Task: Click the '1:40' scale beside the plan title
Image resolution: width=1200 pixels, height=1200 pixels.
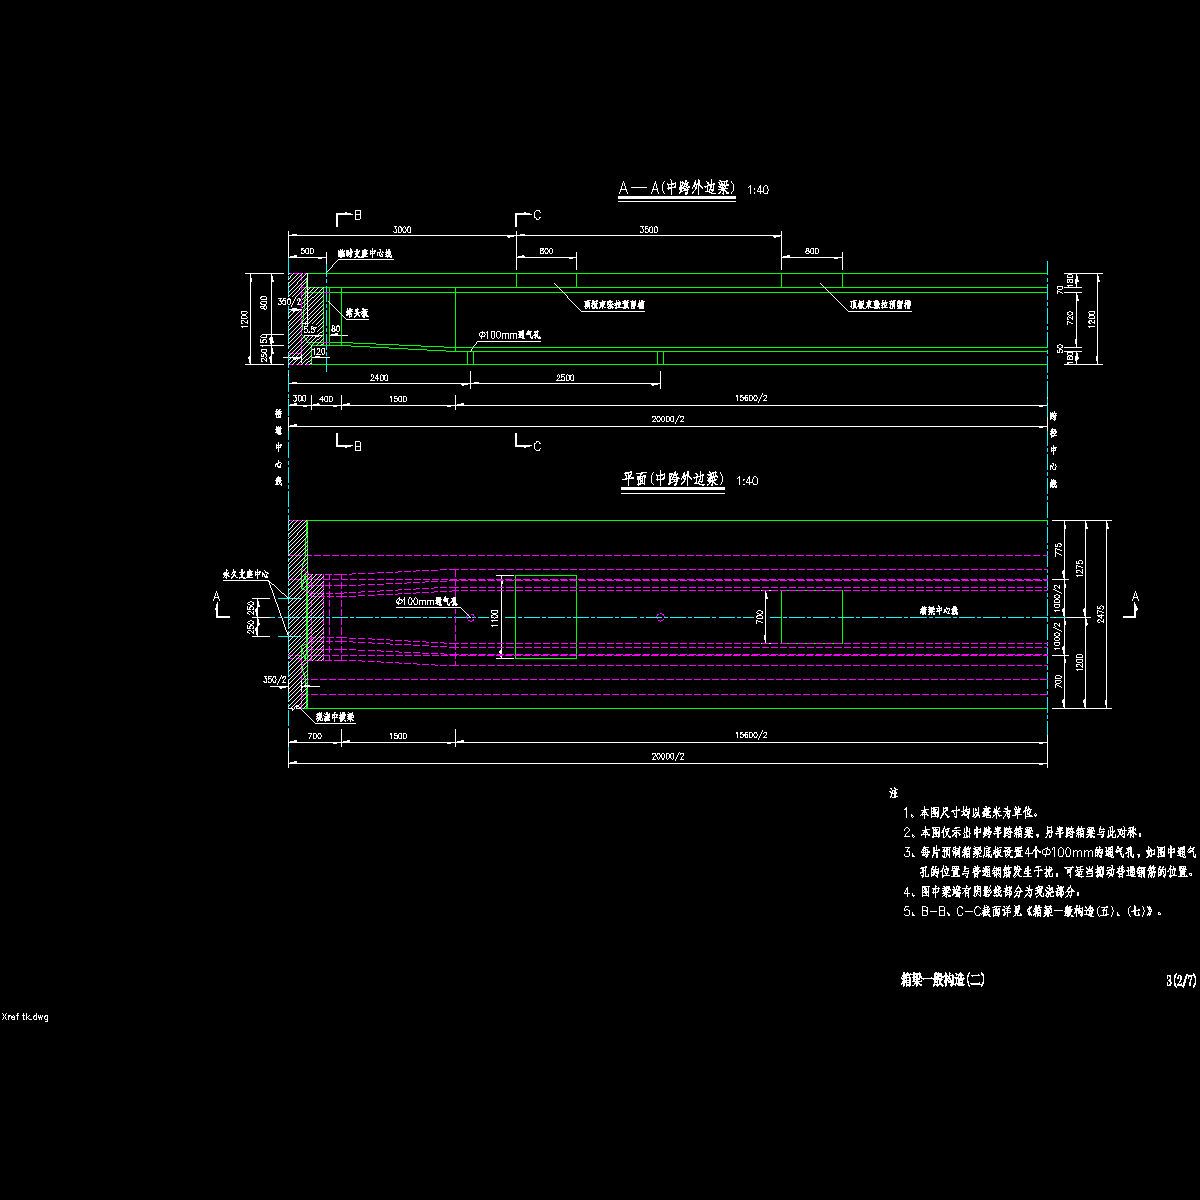Action: tap(746, 481)
